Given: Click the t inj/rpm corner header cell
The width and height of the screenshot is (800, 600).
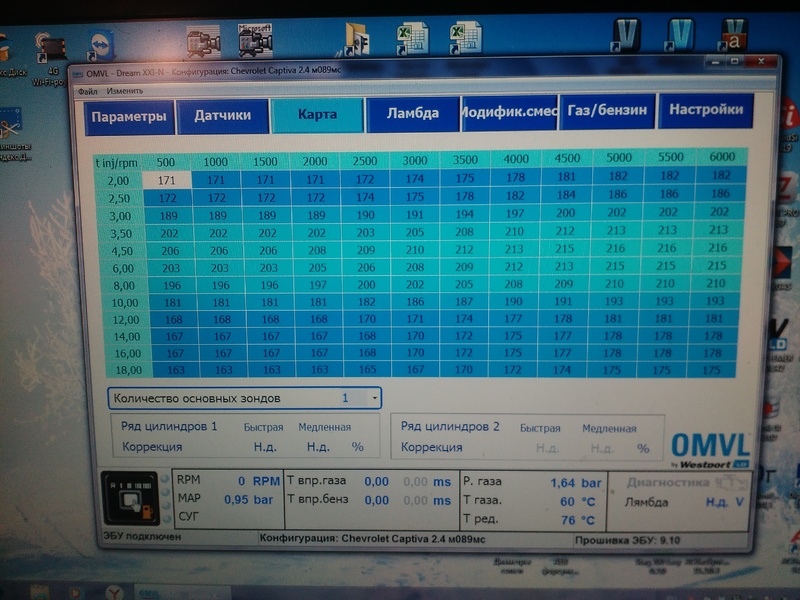Looking at the screenshot, I should click(x=117, y=163).
